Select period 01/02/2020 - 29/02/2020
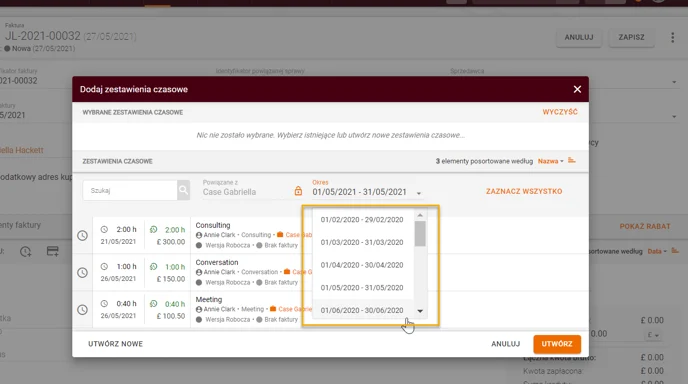The height and width of the screenshot is (384, 688). tap(362, 219)
